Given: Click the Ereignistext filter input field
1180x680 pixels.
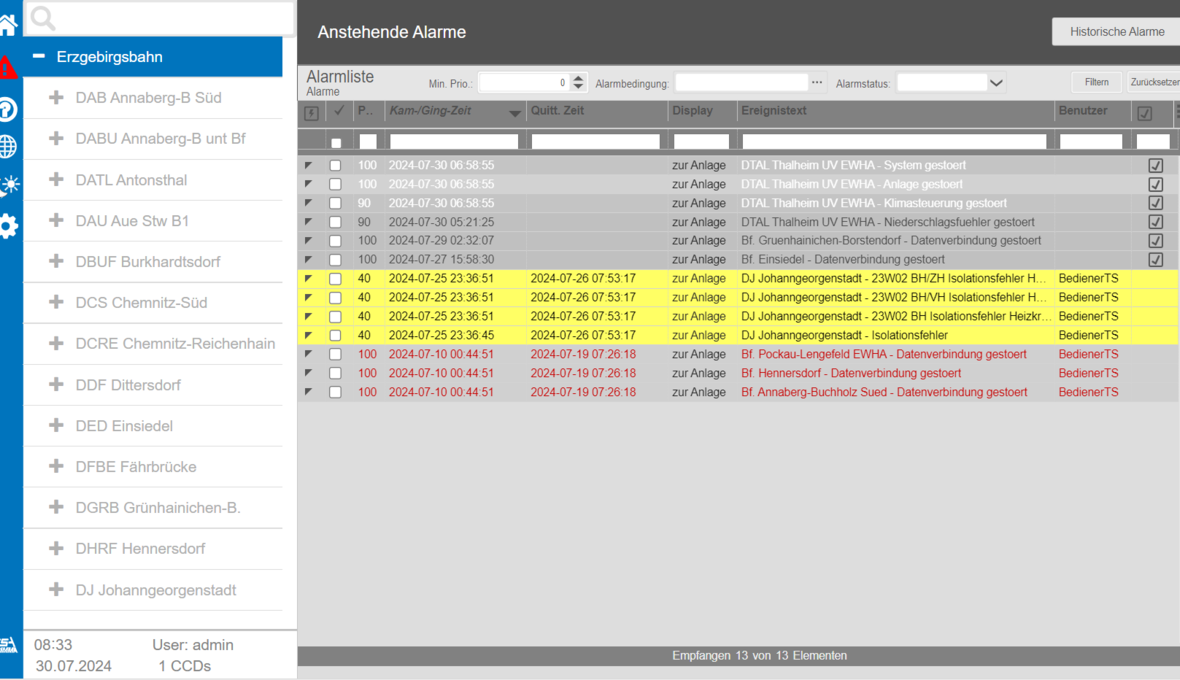Looking at the screenshot, I should coord(893,142).
